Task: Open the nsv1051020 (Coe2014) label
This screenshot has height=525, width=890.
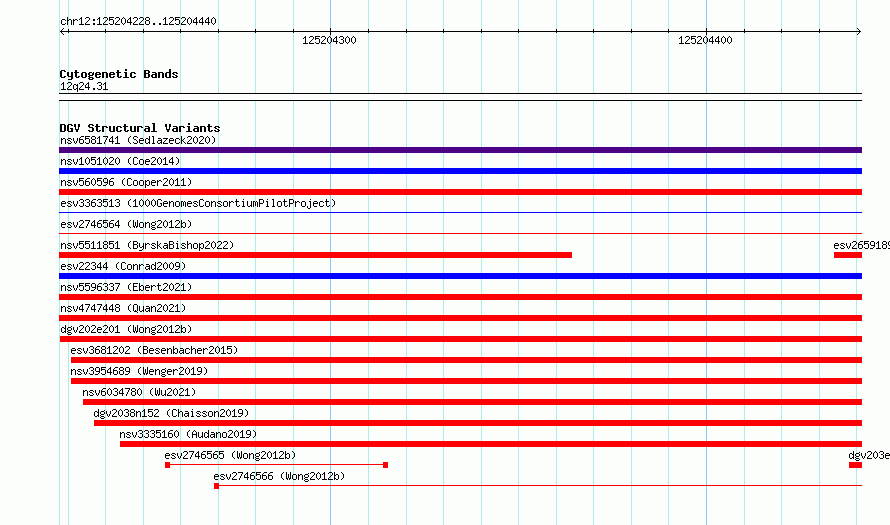Action: 120,161
